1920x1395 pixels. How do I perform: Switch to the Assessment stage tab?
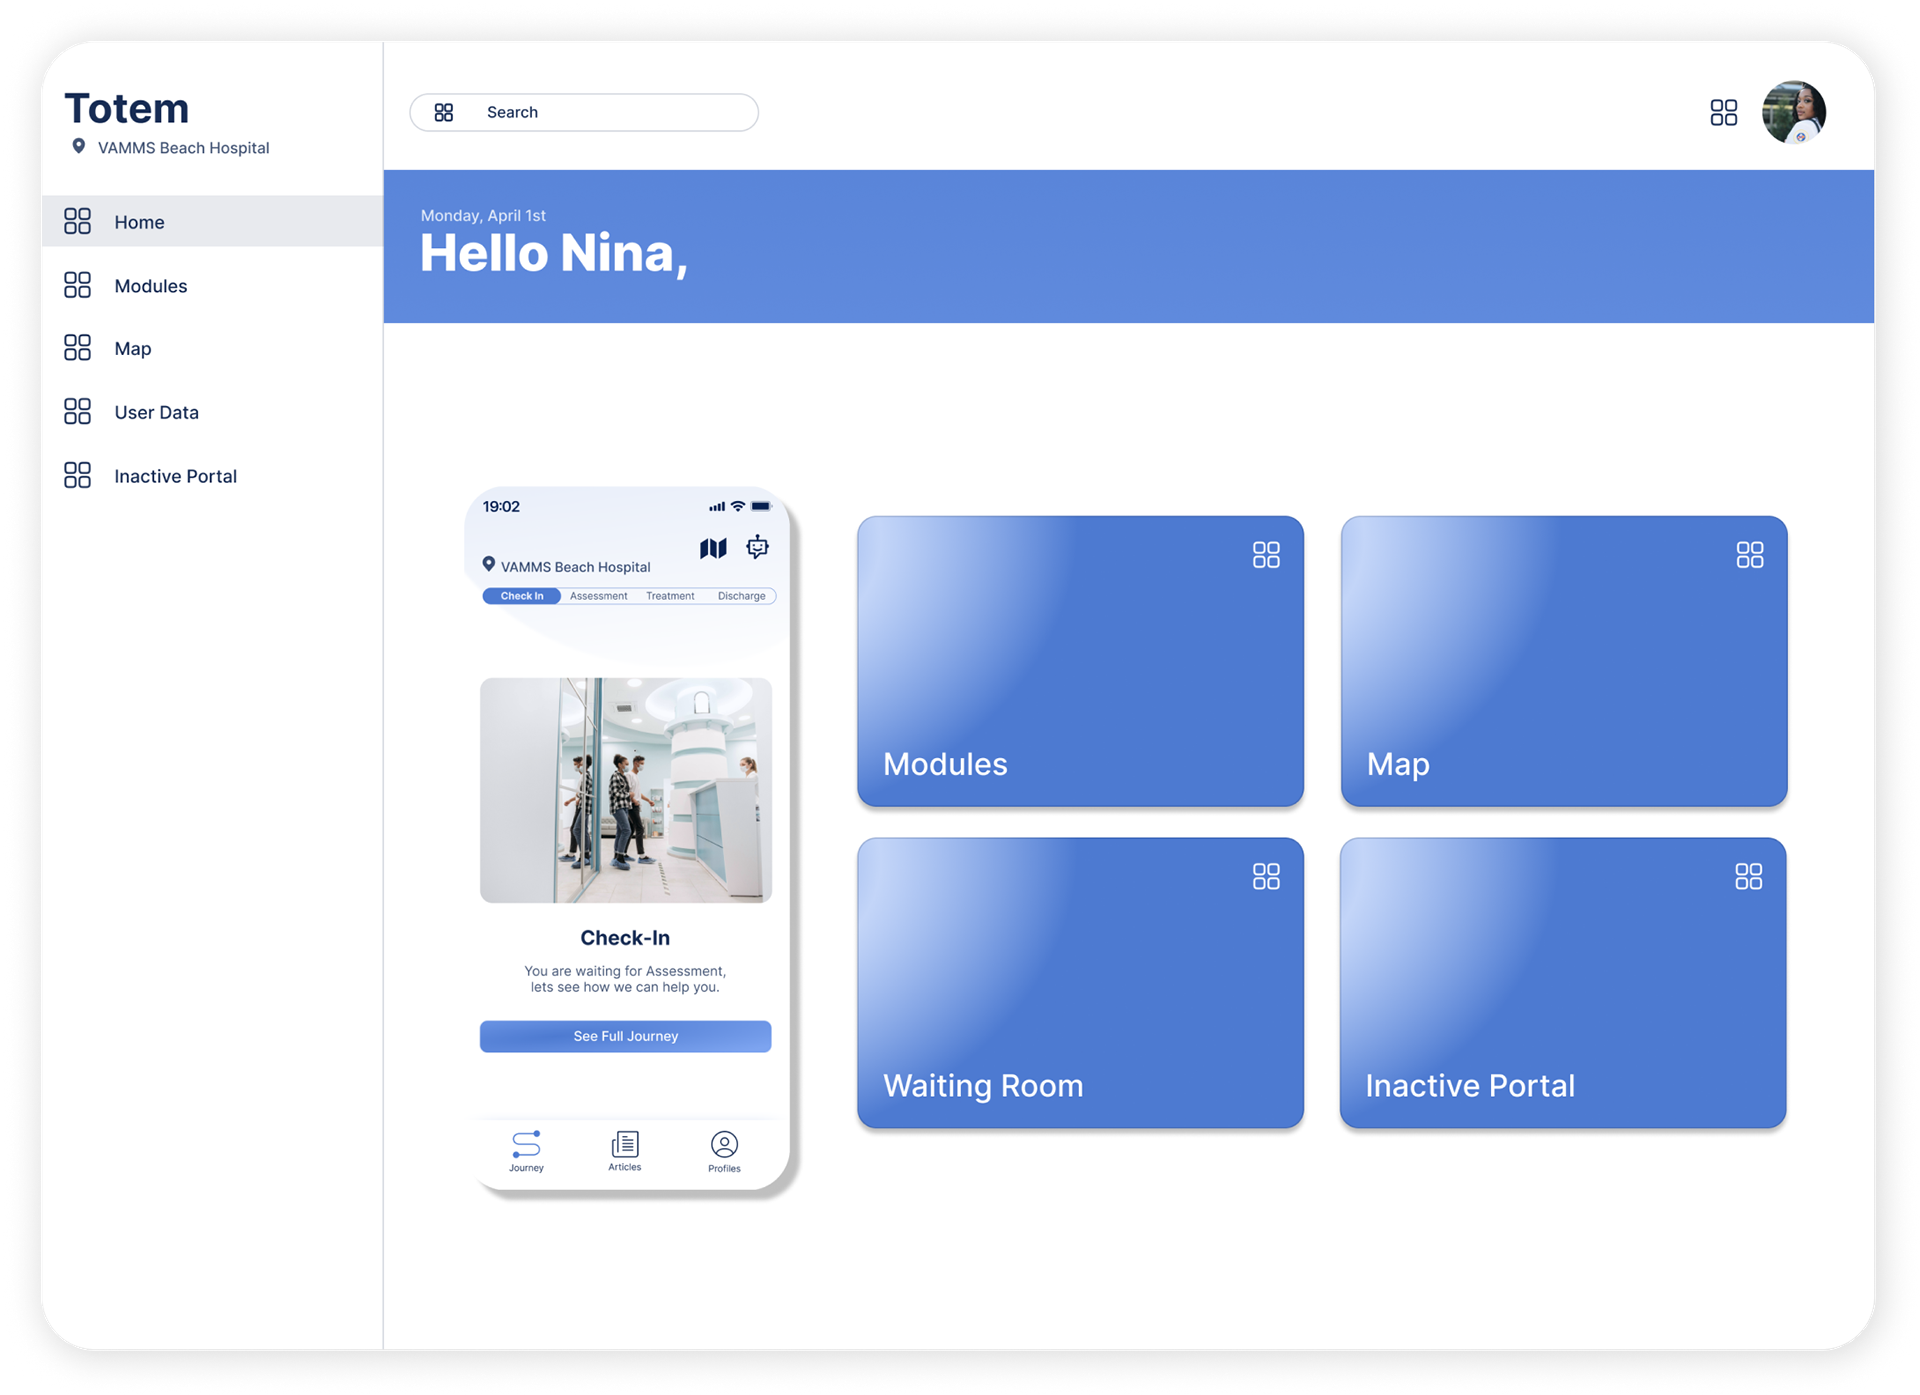(x=598, y=596)
